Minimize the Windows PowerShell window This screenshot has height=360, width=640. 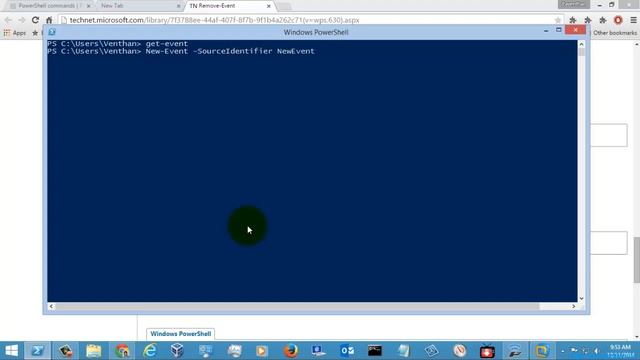(546, 31)
